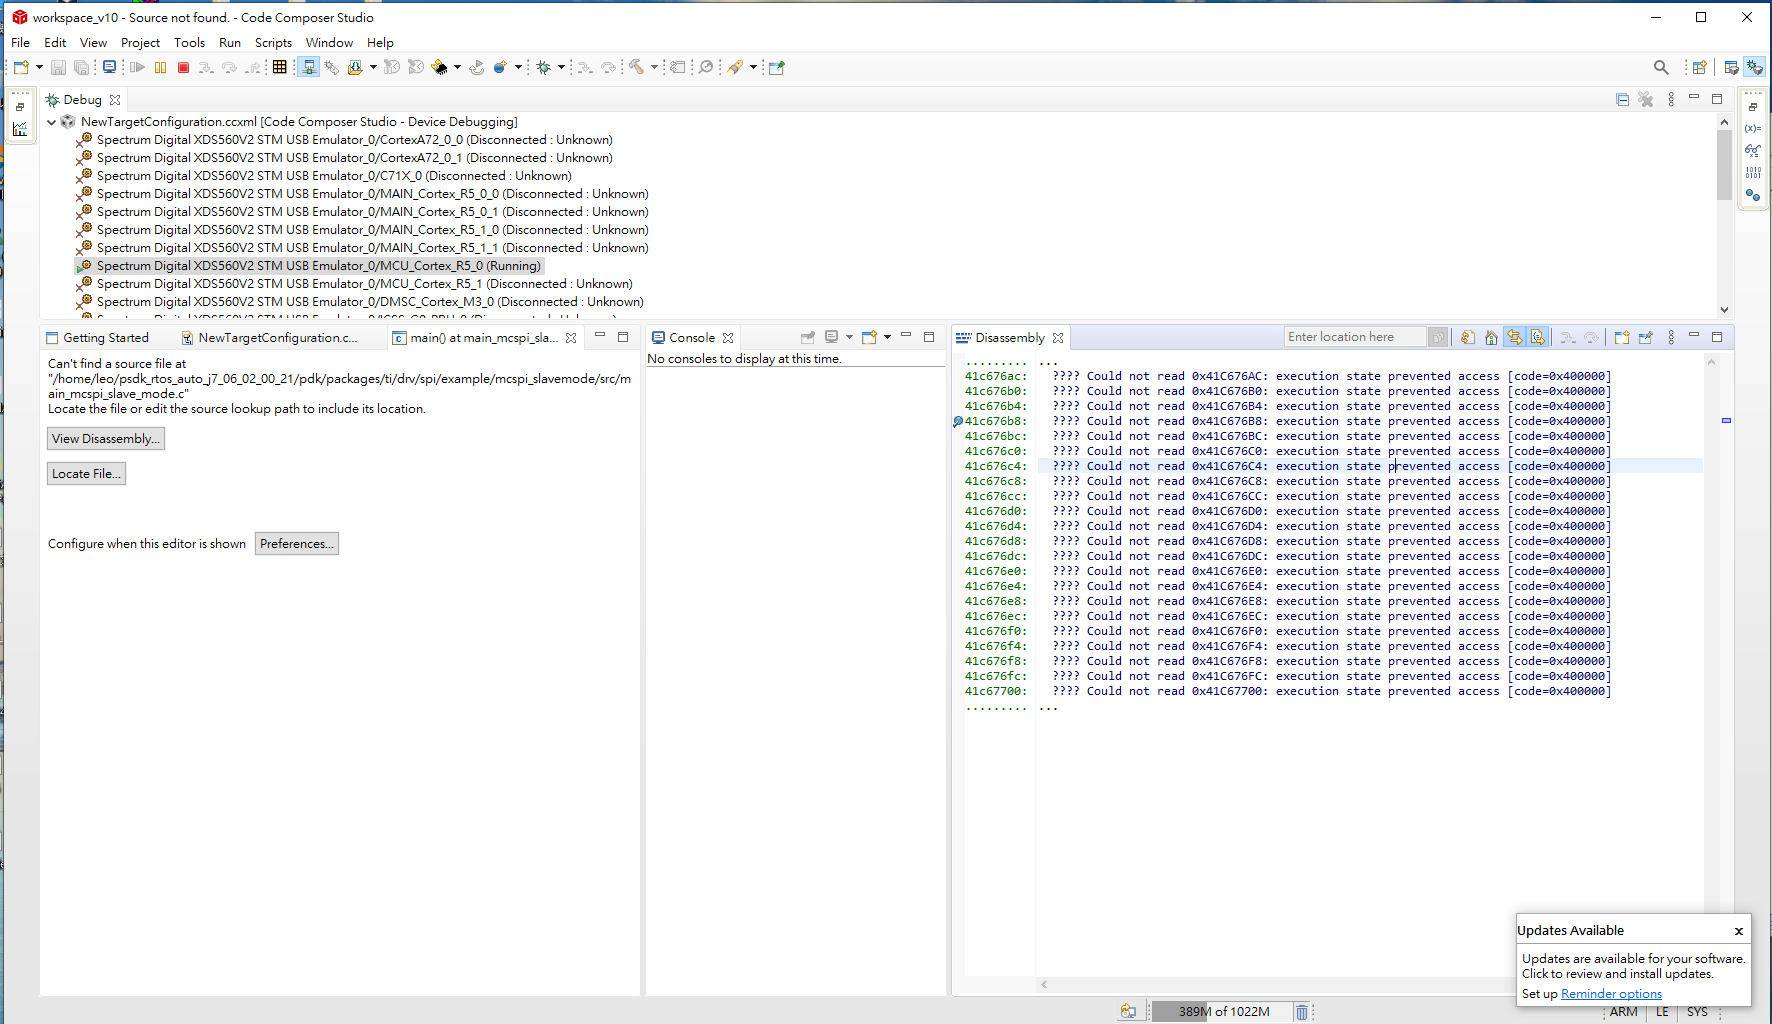The width and height of the screenshot is (1772, 1024).
Task: Suspend the running target
Action: click(x=160, y=67)
